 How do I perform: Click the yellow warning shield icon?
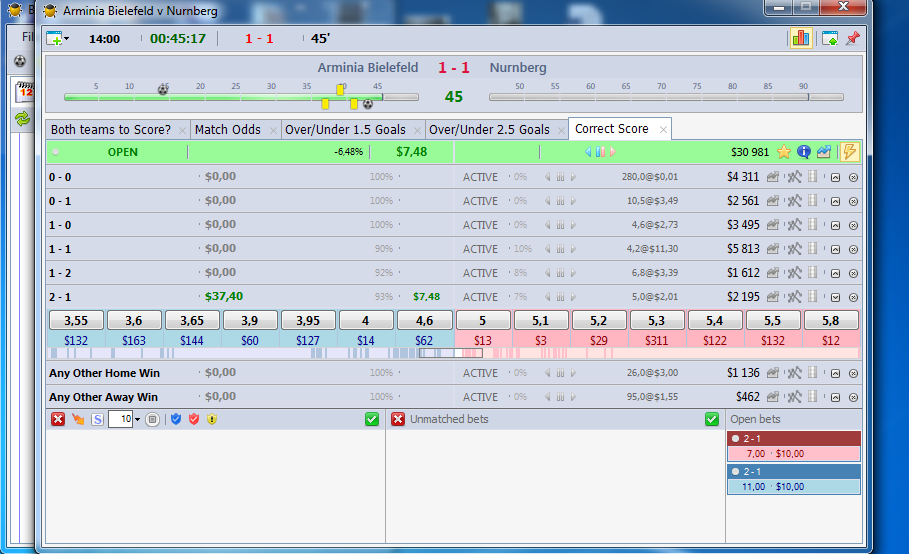(212, 419)
